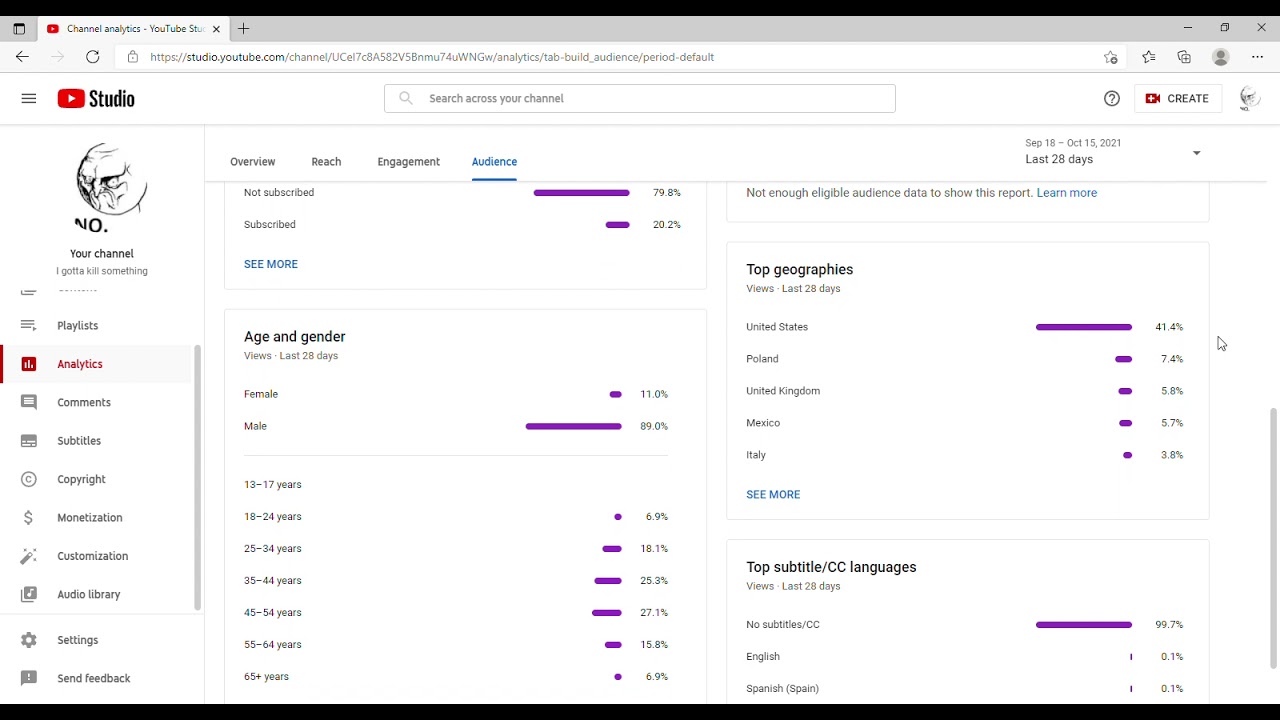Click the Poland geography row

pos(965,359)
